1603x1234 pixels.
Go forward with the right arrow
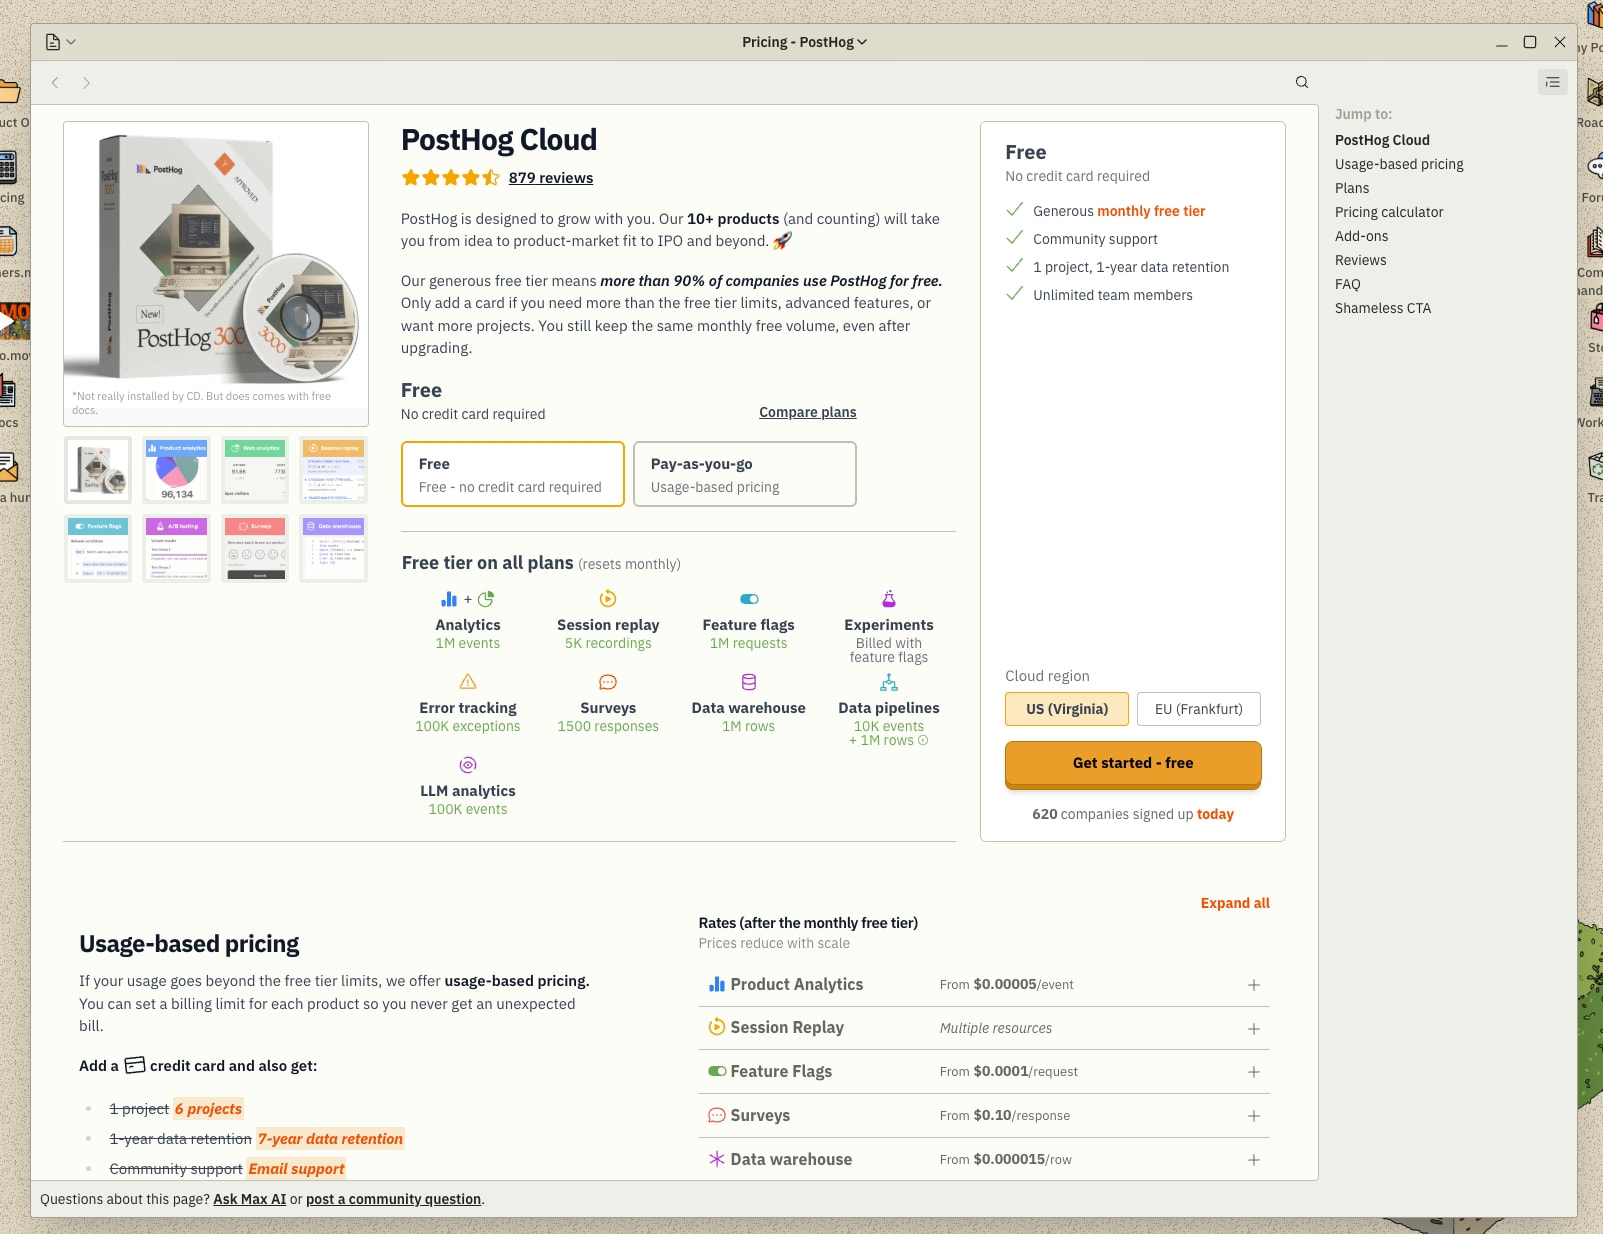point(86,83)
